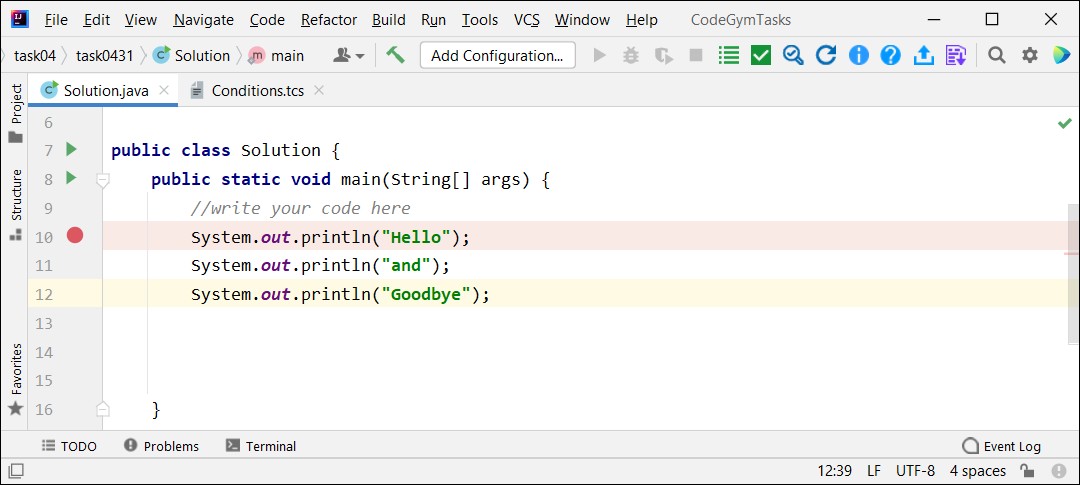Viewport: 1080px width, 485px height.
Task: Open the Tools menu
Action: (x=480, y=20)
